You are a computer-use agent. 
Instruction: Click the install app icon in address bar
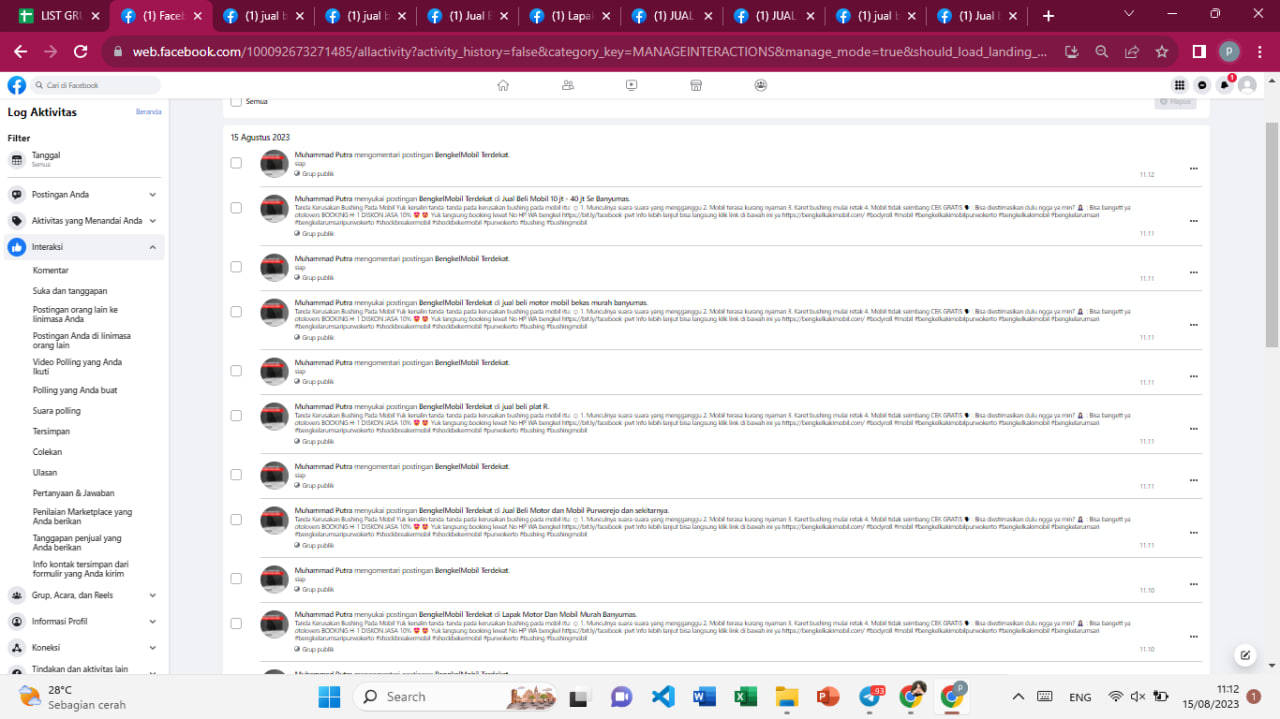coord(1072,51)
